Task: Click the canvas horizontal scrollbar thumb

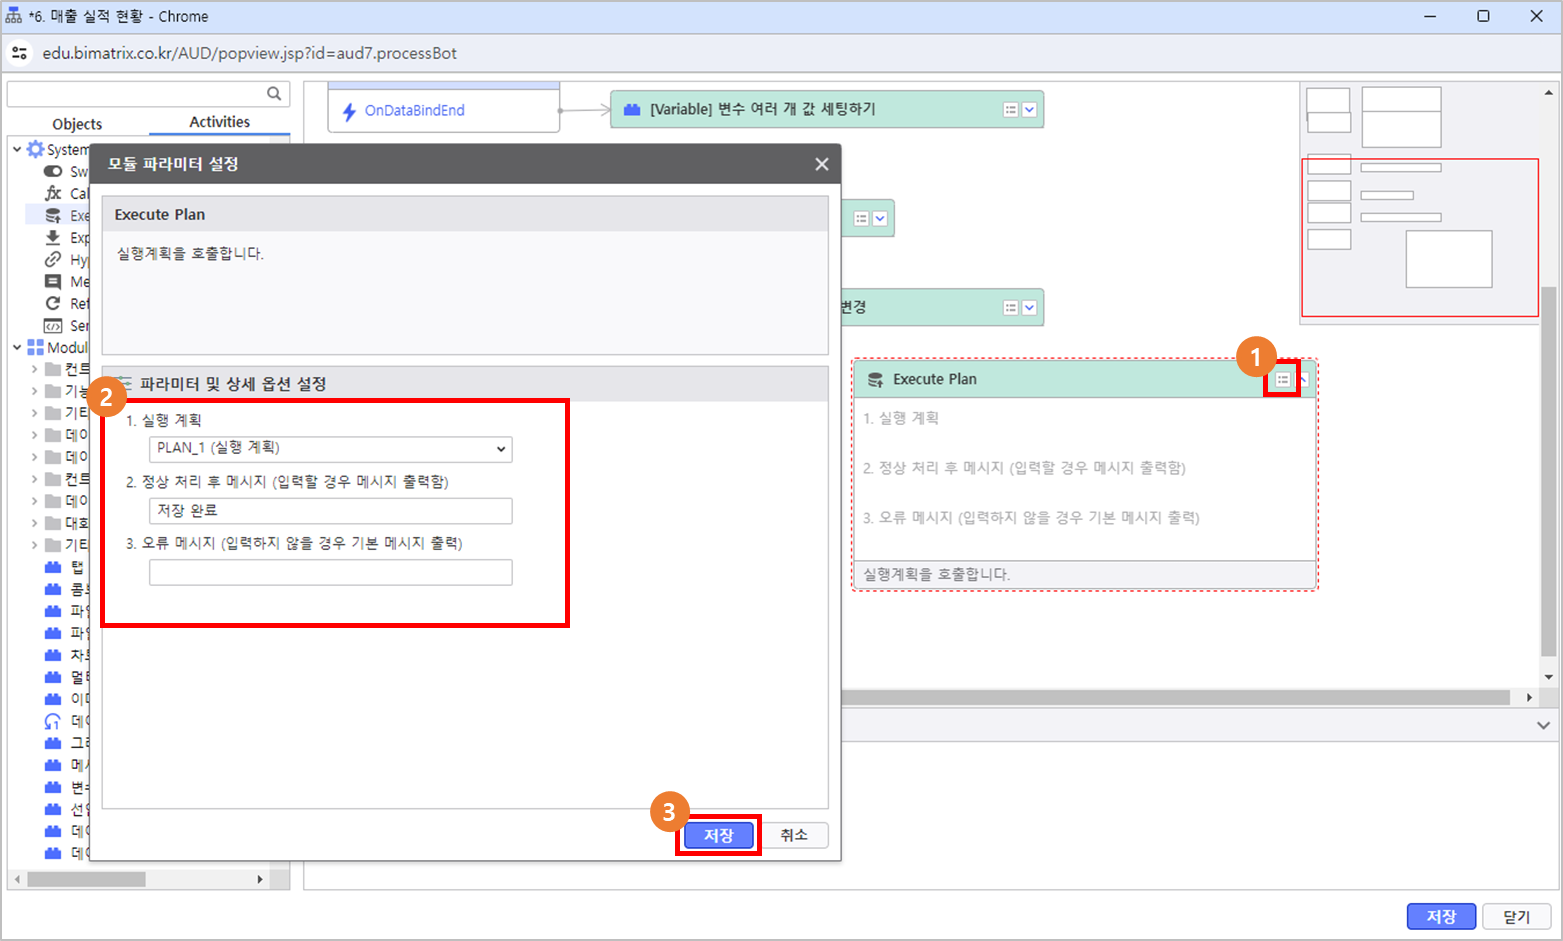Action: click(x=1175, y=697)
